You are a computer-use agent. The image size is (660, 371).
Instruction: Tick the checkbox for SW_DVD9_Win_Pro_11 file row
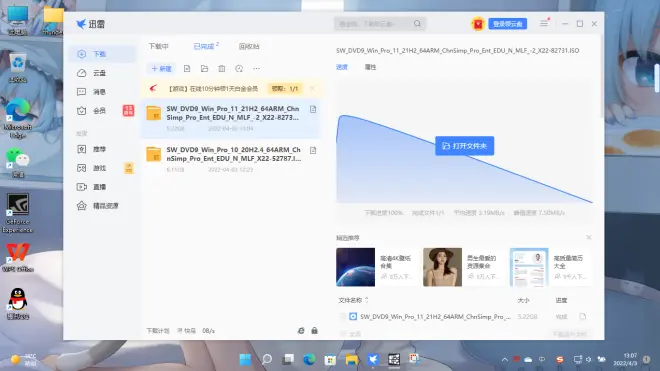[x=342, y=316]
